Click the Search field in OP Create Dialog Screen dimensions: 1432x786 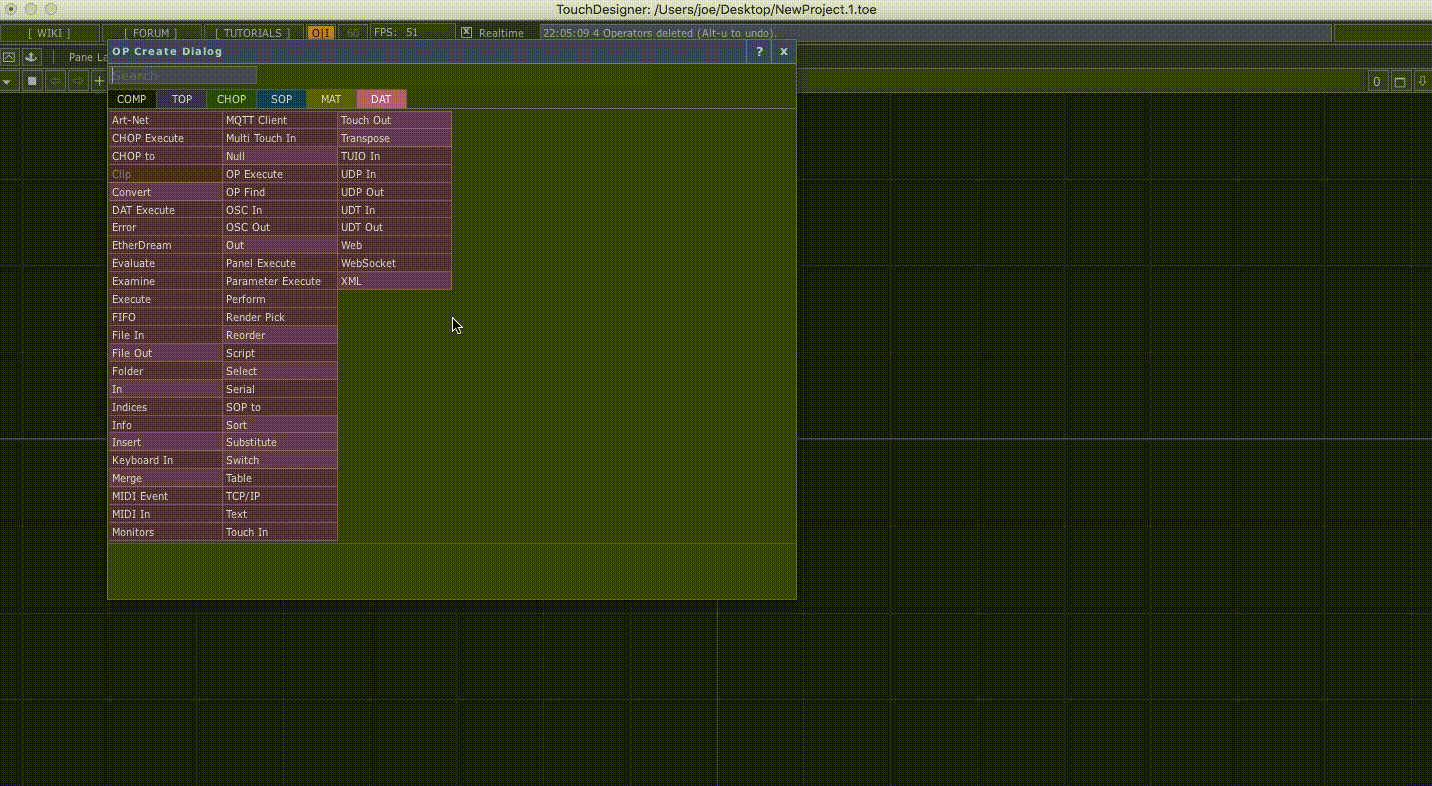[x=184, y=75]
